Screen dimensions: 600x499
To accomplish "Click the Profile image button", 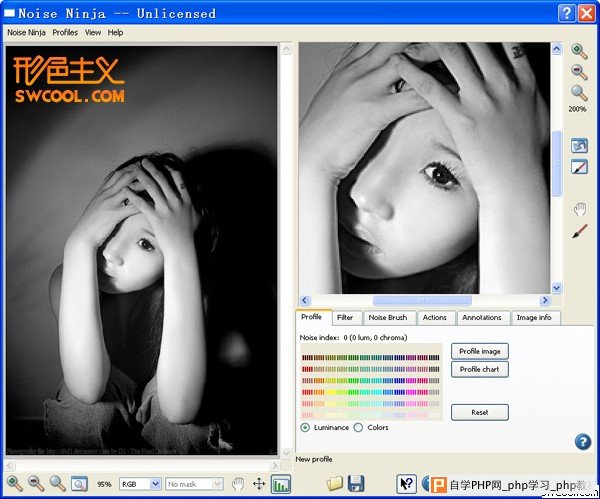I will tap(480, 351).
